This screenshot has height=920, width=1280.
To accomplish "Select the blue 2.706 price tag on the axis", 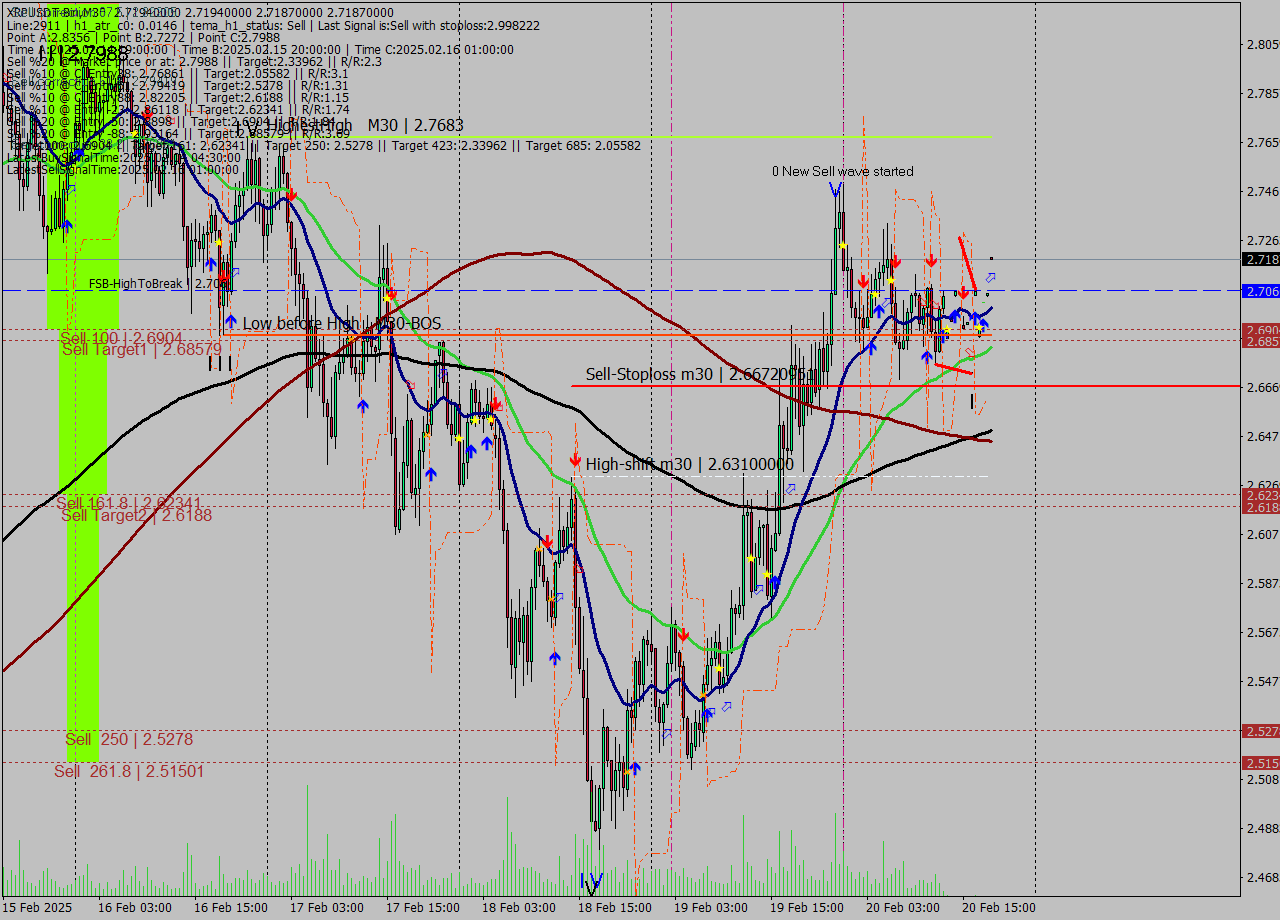I will [1260, 291].
